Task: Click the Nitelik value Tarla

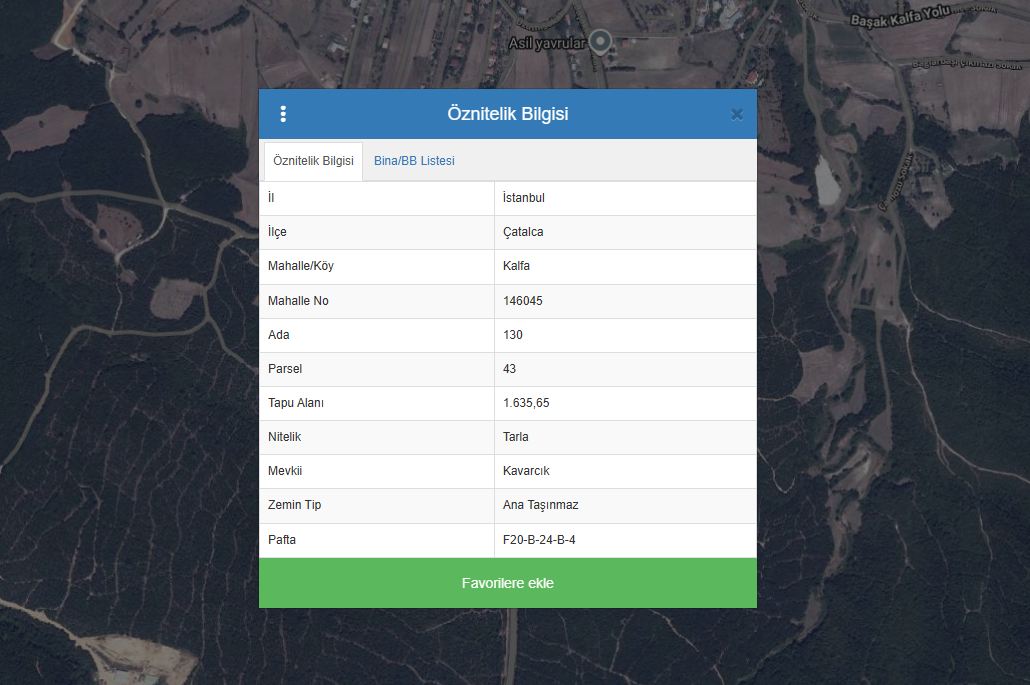Action: 516,437
